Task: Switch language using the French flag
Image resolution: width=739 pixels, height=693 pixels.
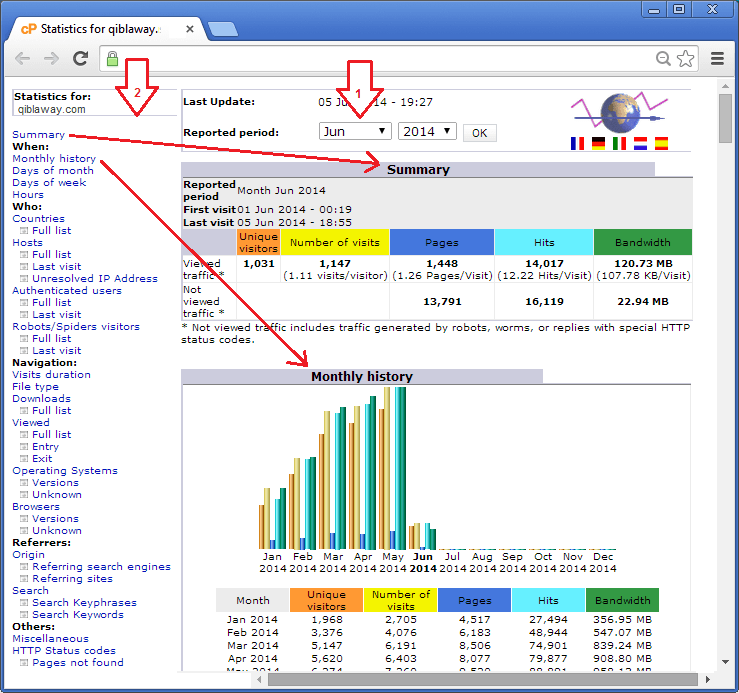Action: point(576,144)
